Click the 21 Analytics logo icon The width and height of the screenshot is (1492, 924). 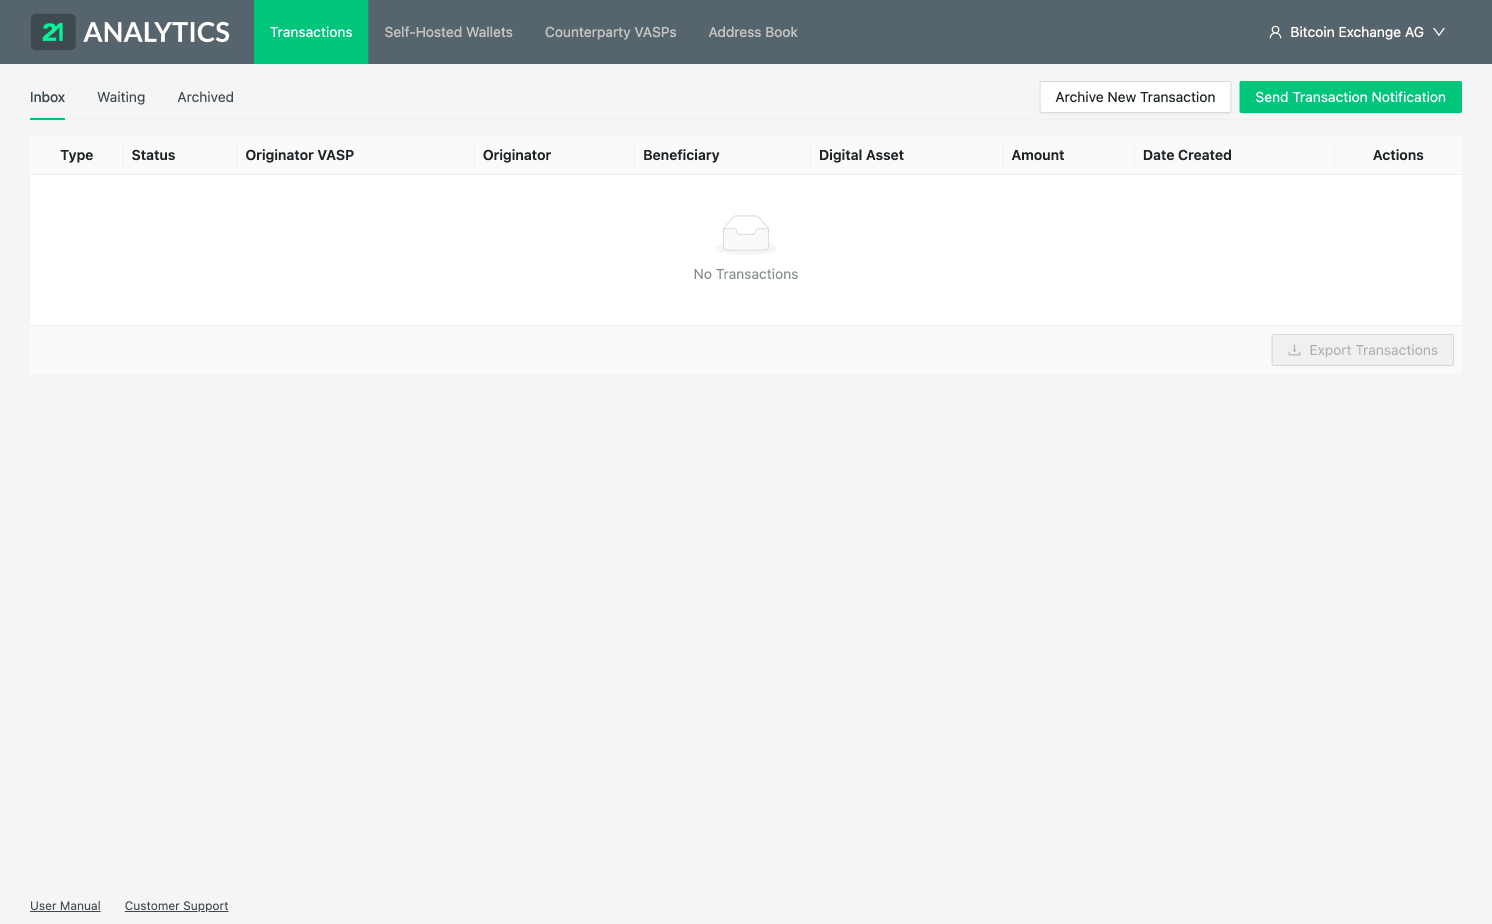coord(53,32)
